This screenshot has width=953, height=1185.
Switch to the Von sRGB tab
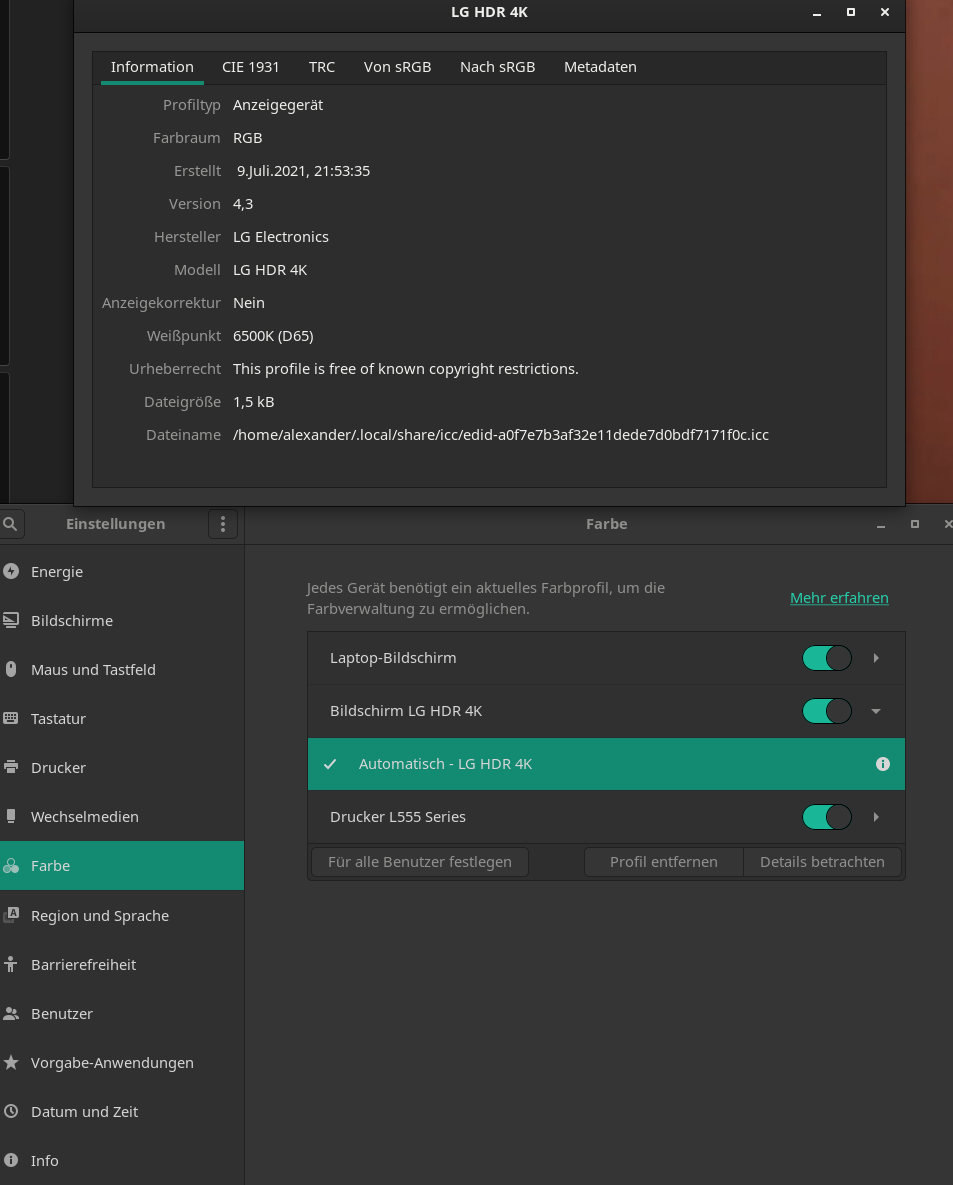pyautogui.click(x=398, y=67)
